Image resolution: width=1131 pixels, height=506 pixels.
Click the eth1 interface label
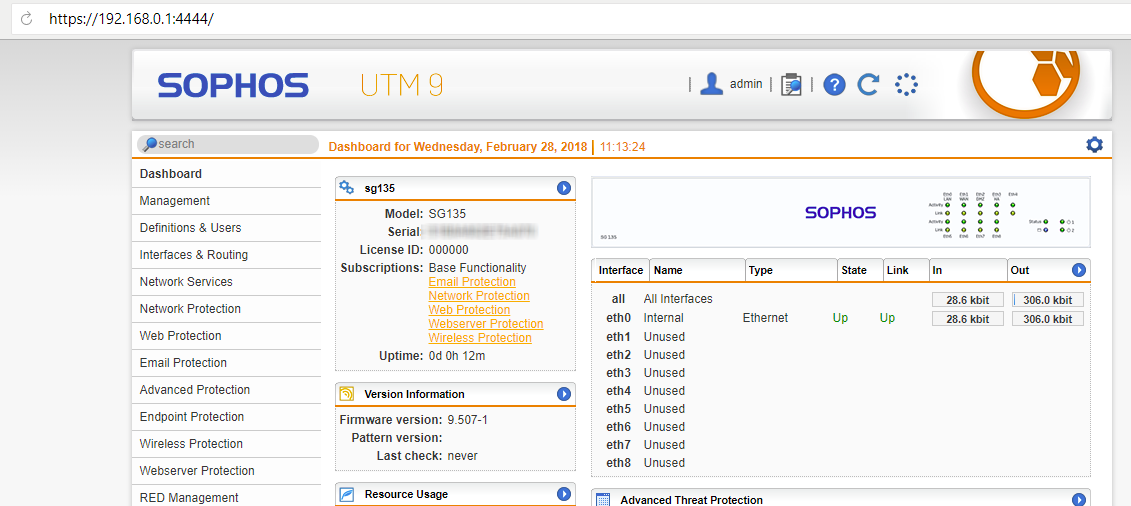(618, 337)
